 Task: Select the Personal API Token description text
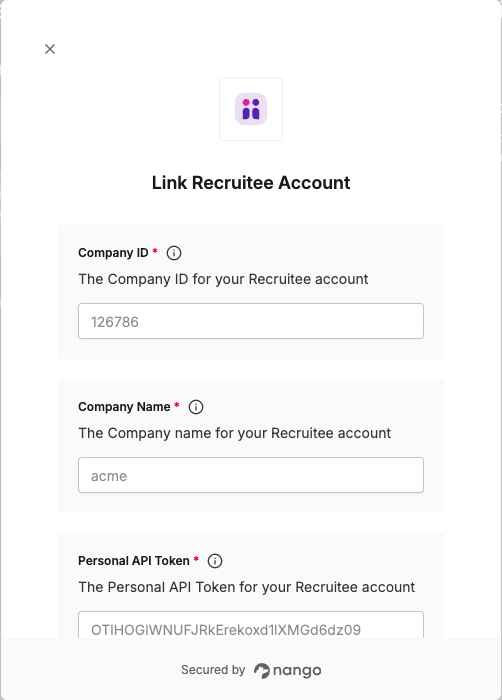[x=247, y=587]
